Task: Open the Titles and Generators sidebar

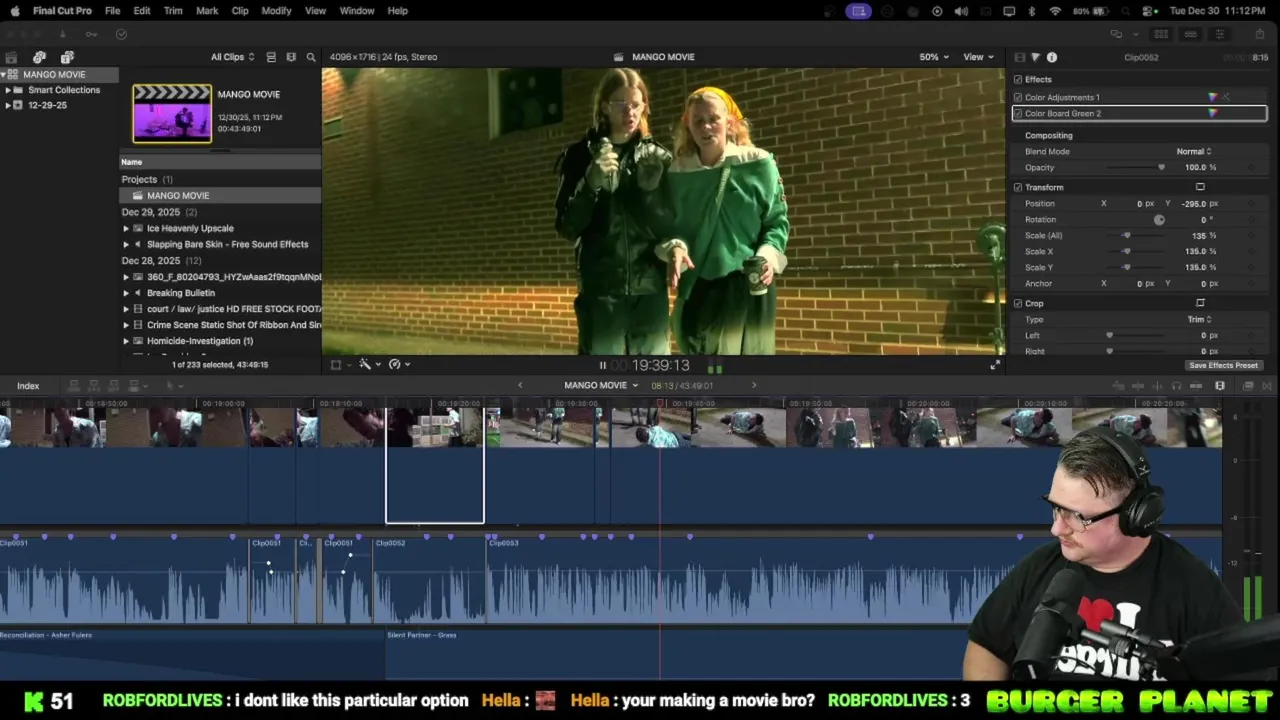Action: [x=67, y=57]
